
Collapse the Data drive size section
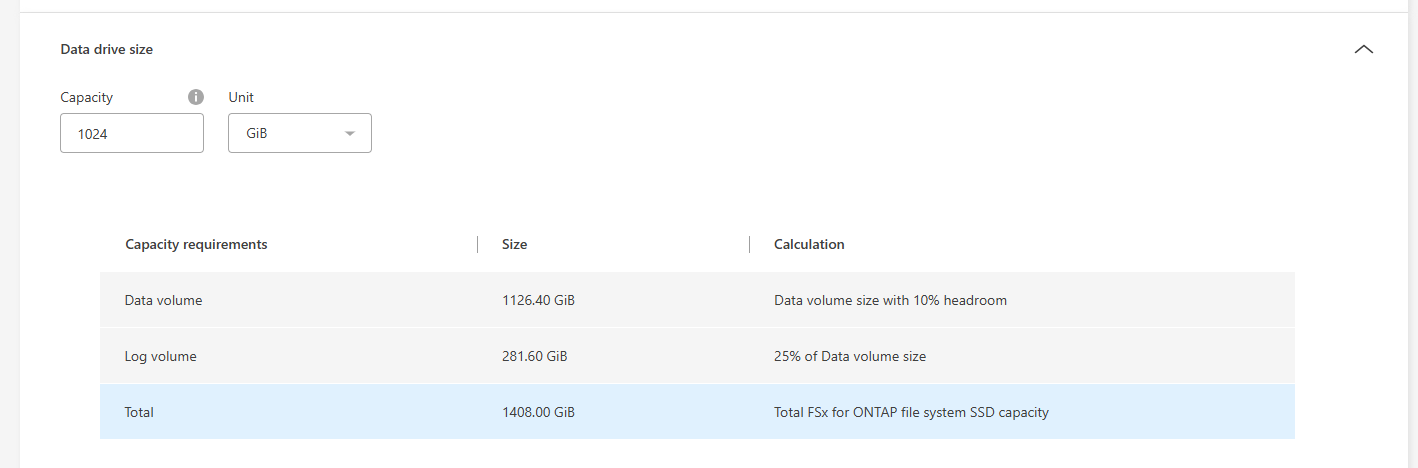click(x=1363, y=49)
